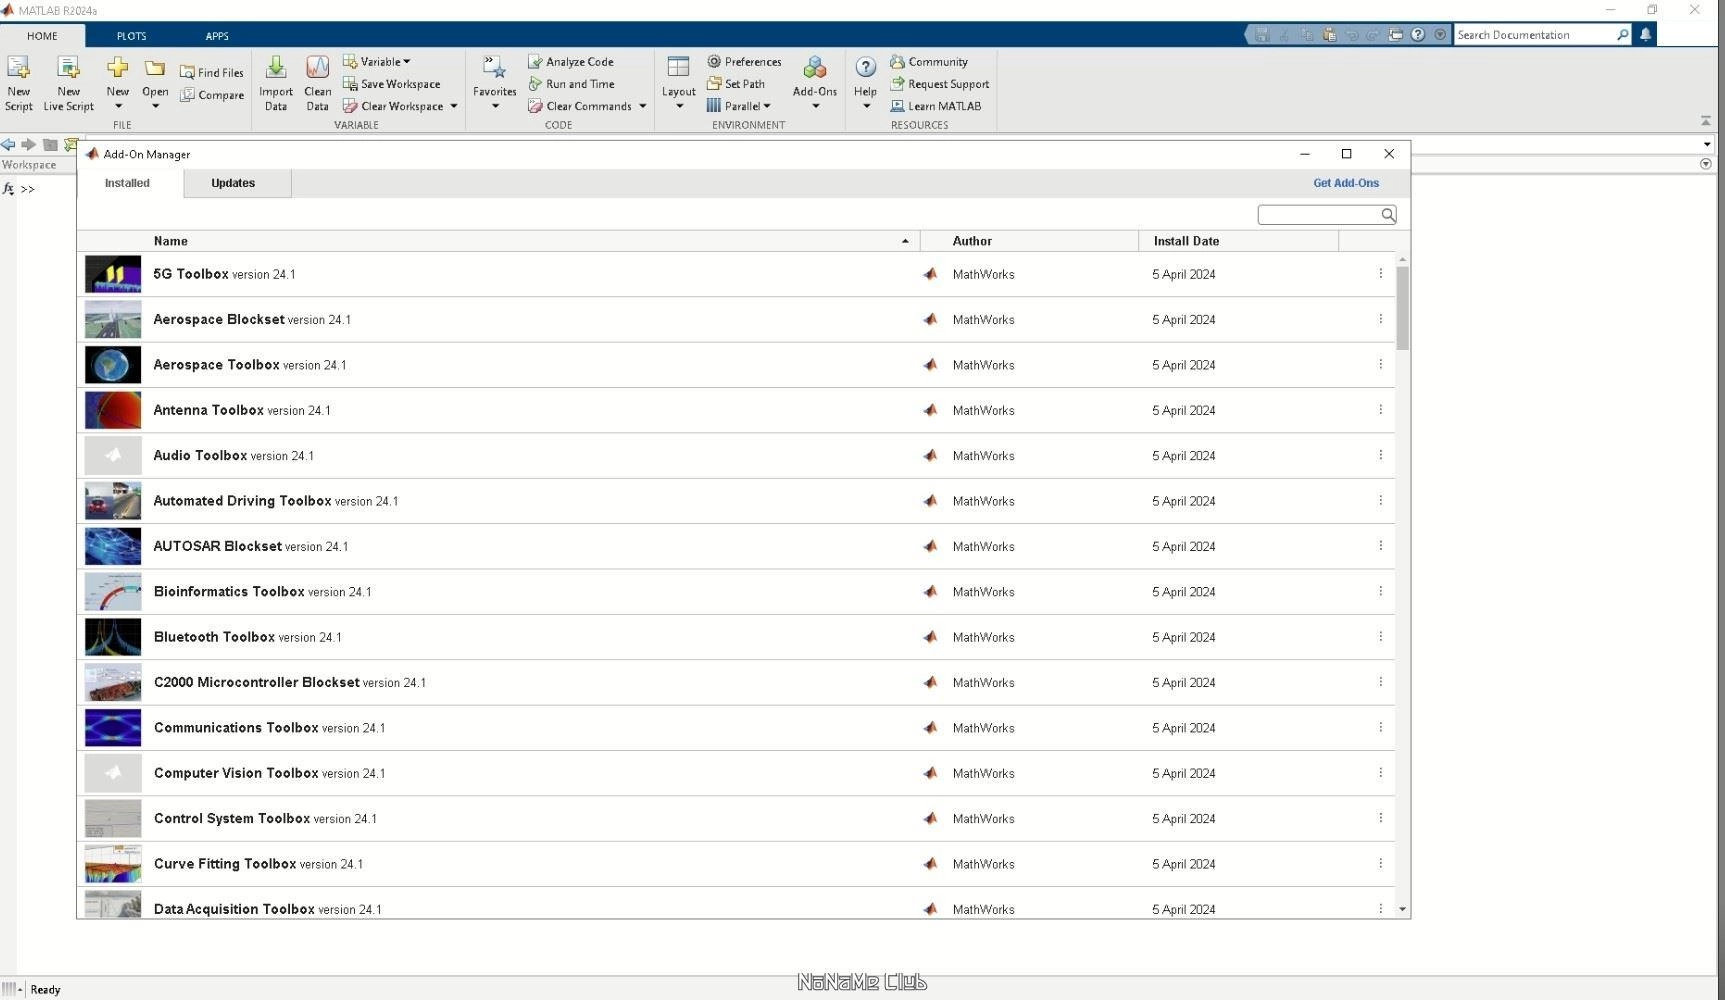Click the Automated Driving Toolbox thumbnail
This screenshot has width=1725, height=1000.
point(113,501)
